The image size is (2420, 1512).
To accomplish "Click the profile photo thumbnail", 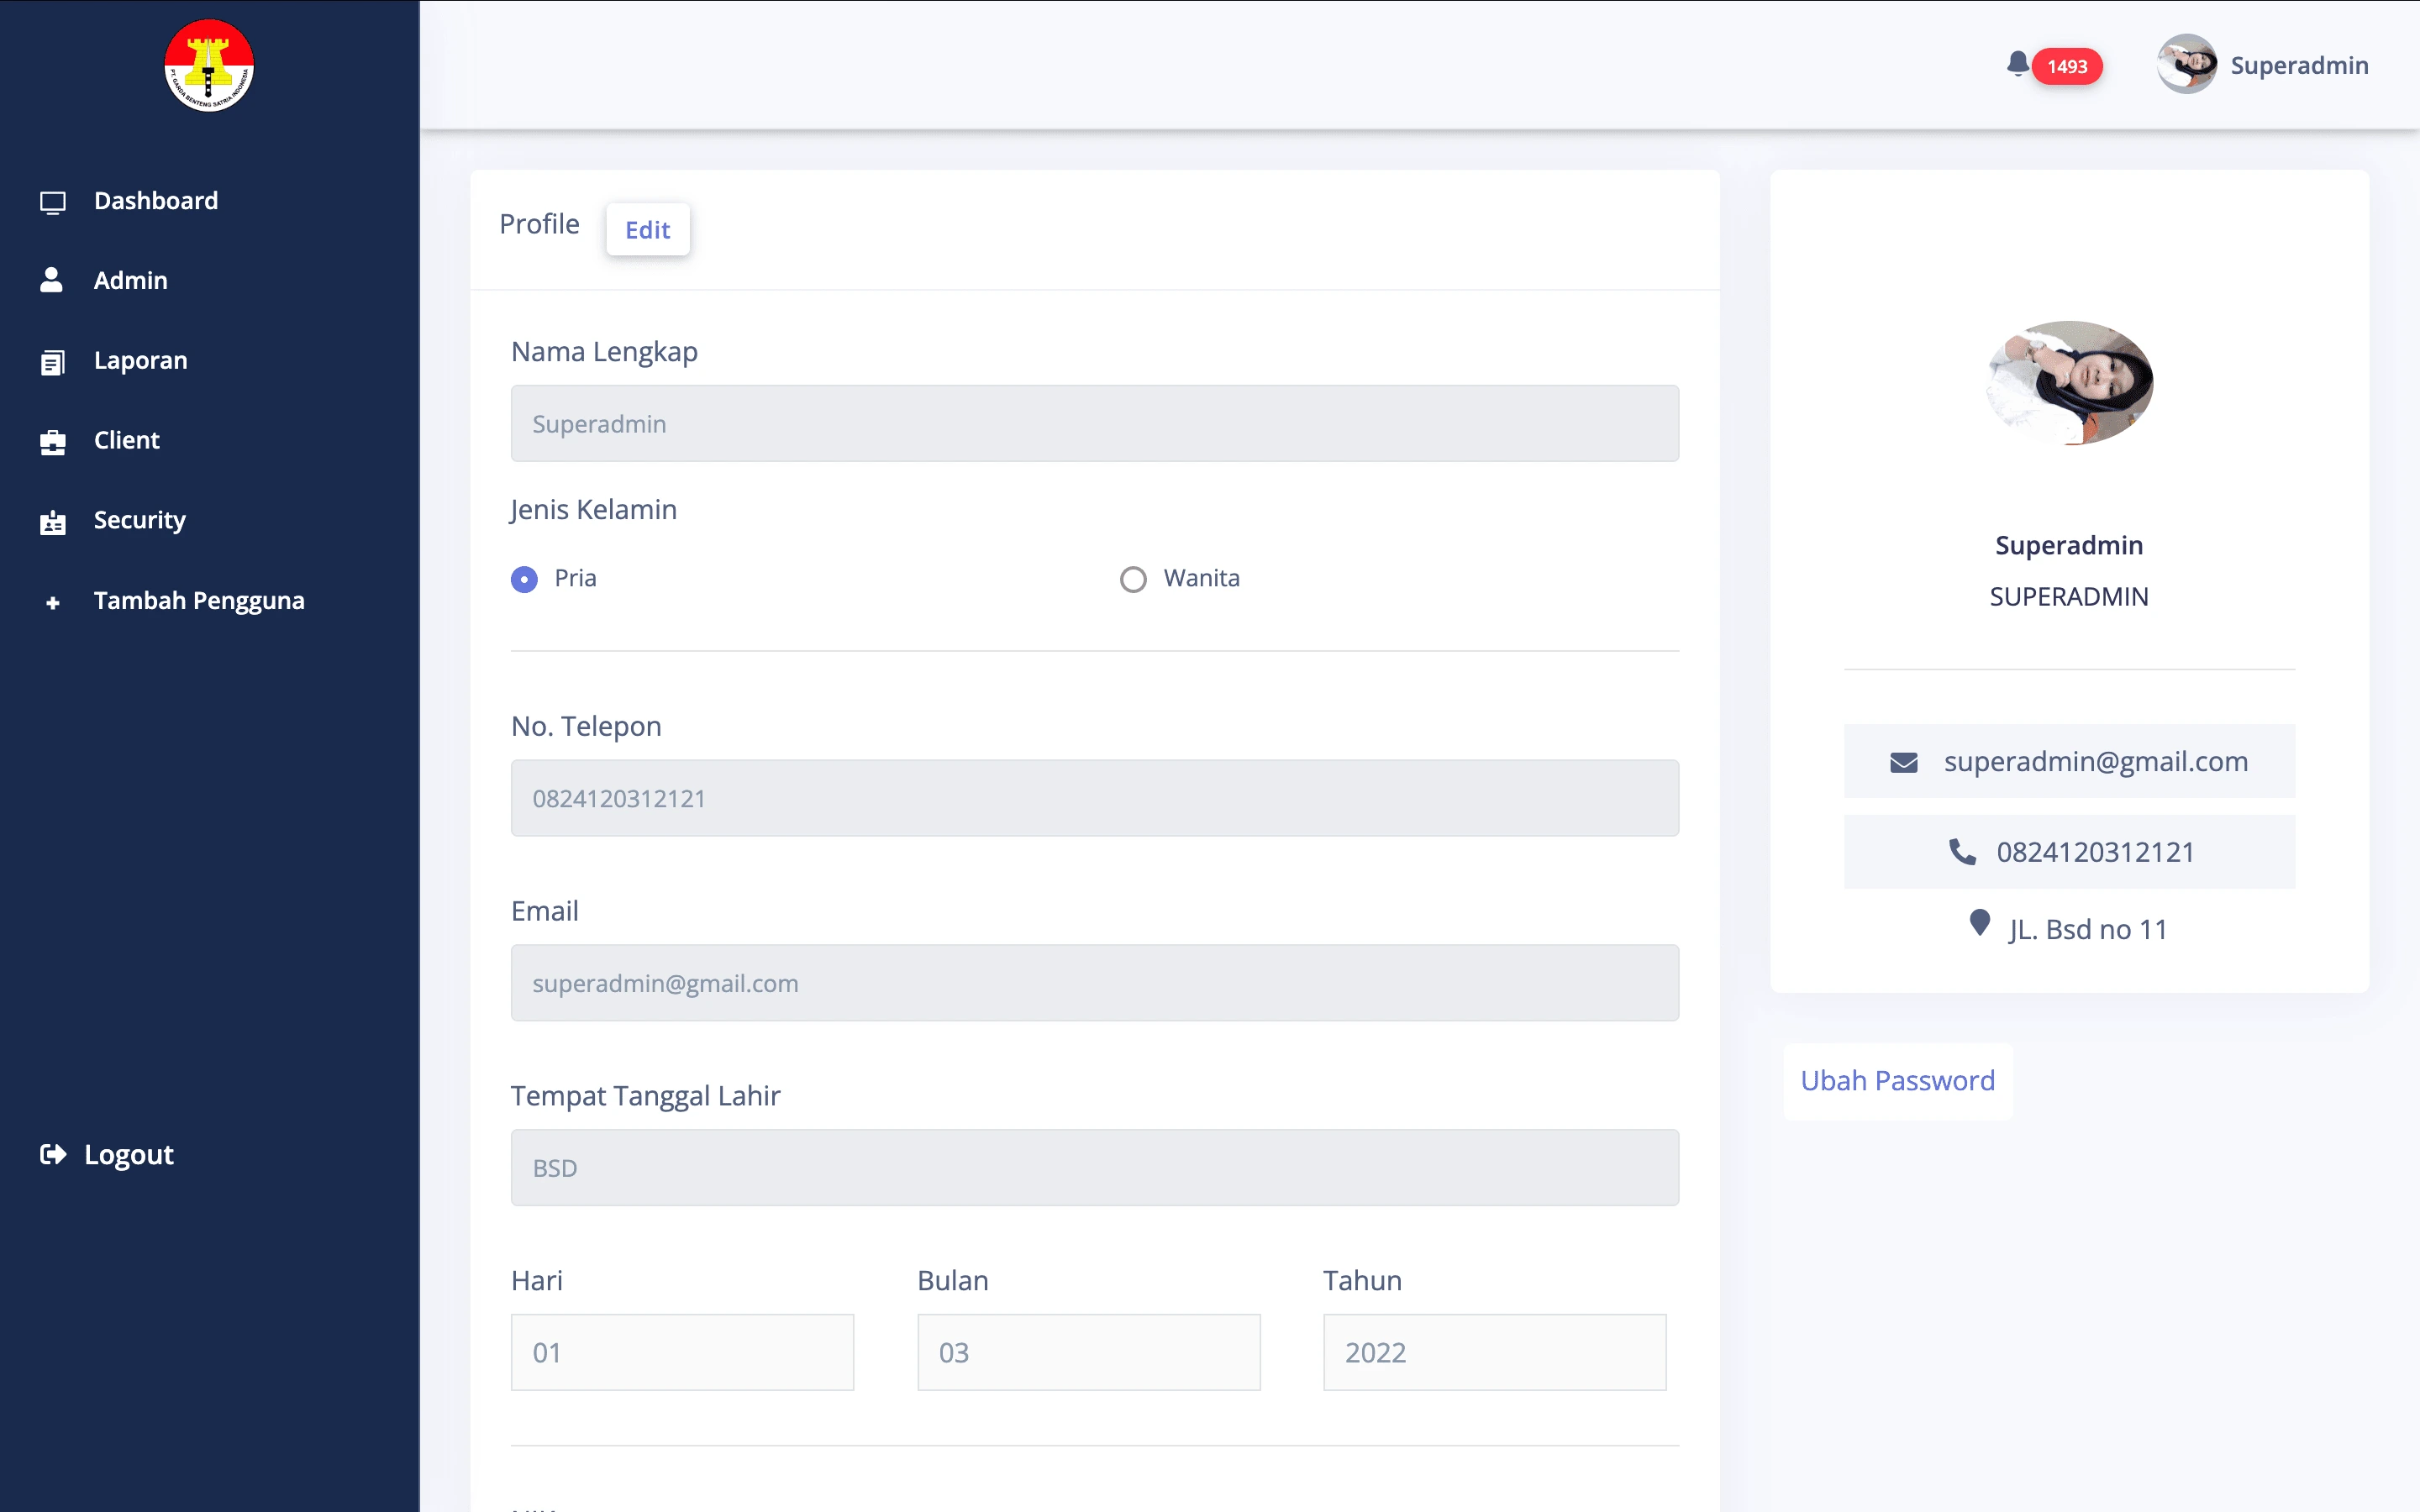I will point(2070,380).
